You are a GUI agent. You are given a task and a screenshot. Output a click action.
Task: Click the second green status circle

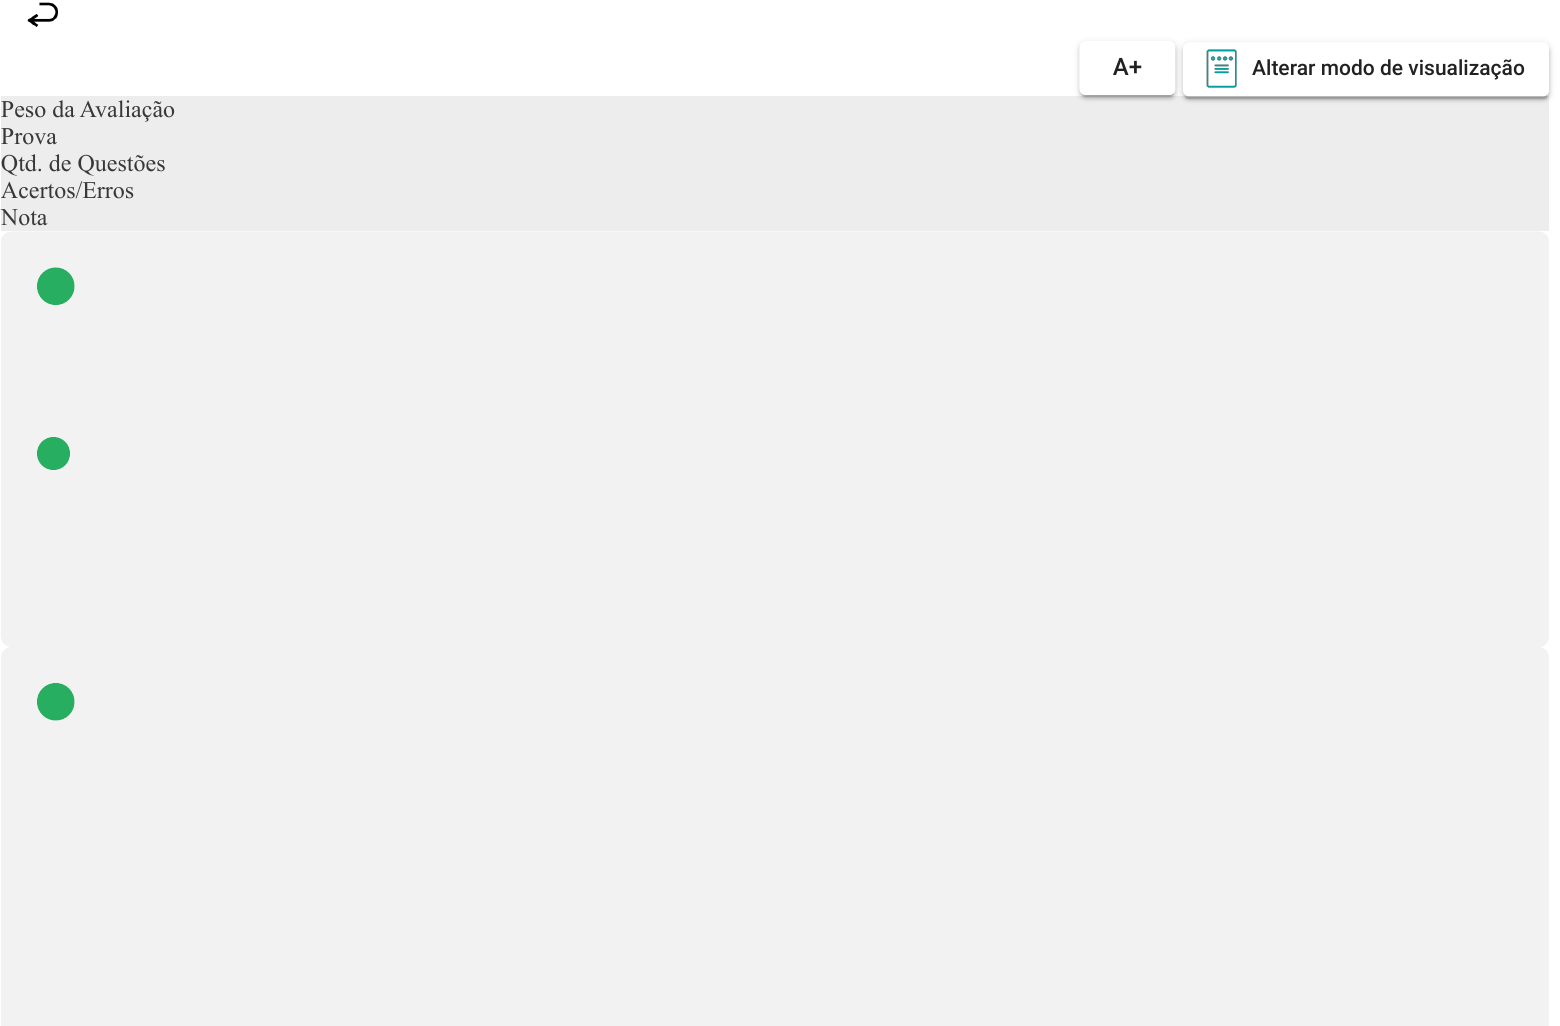pyautogui.click(x=54, y=454)
